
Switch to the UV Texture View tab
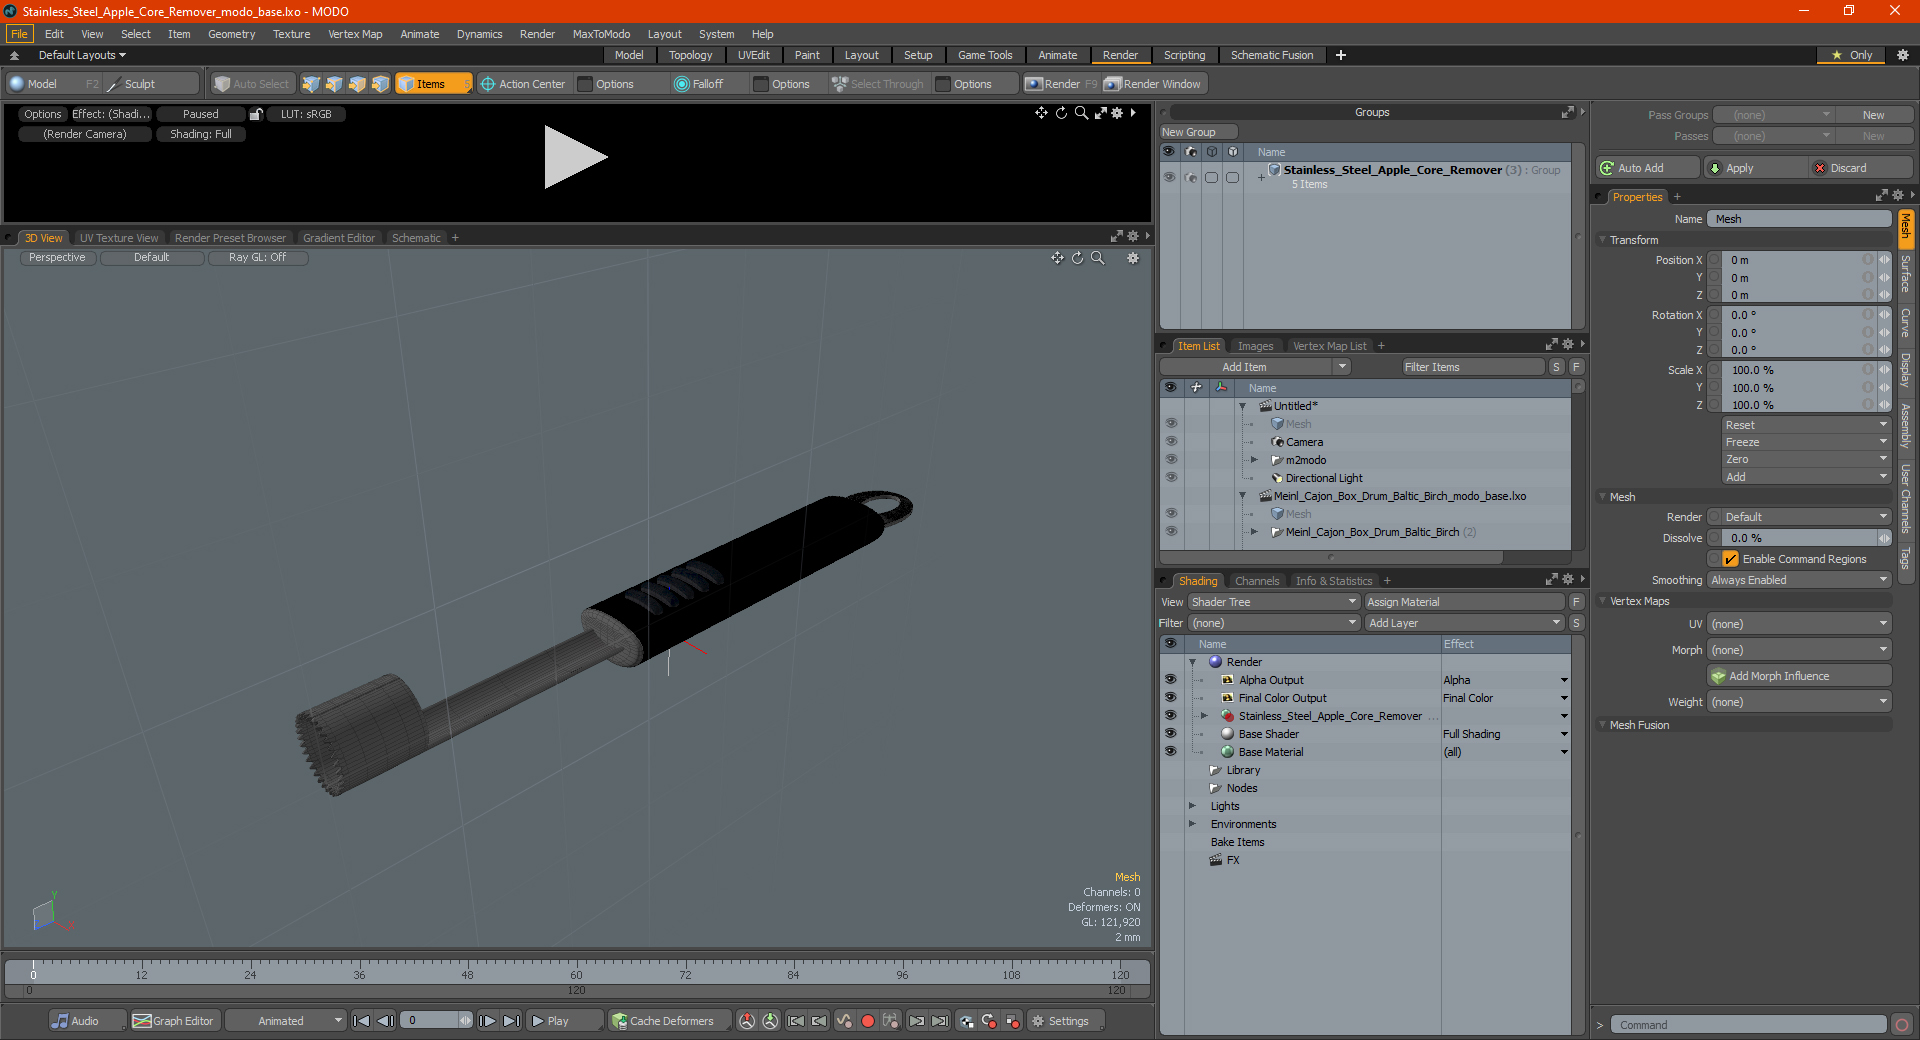click(x=119, y=238)
